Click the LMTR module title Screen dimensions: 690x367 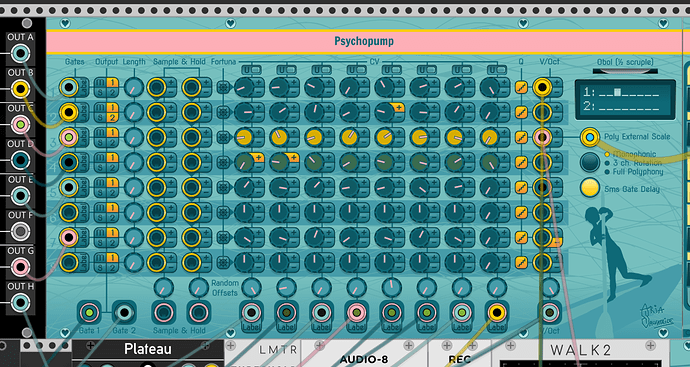click(278, 350)
